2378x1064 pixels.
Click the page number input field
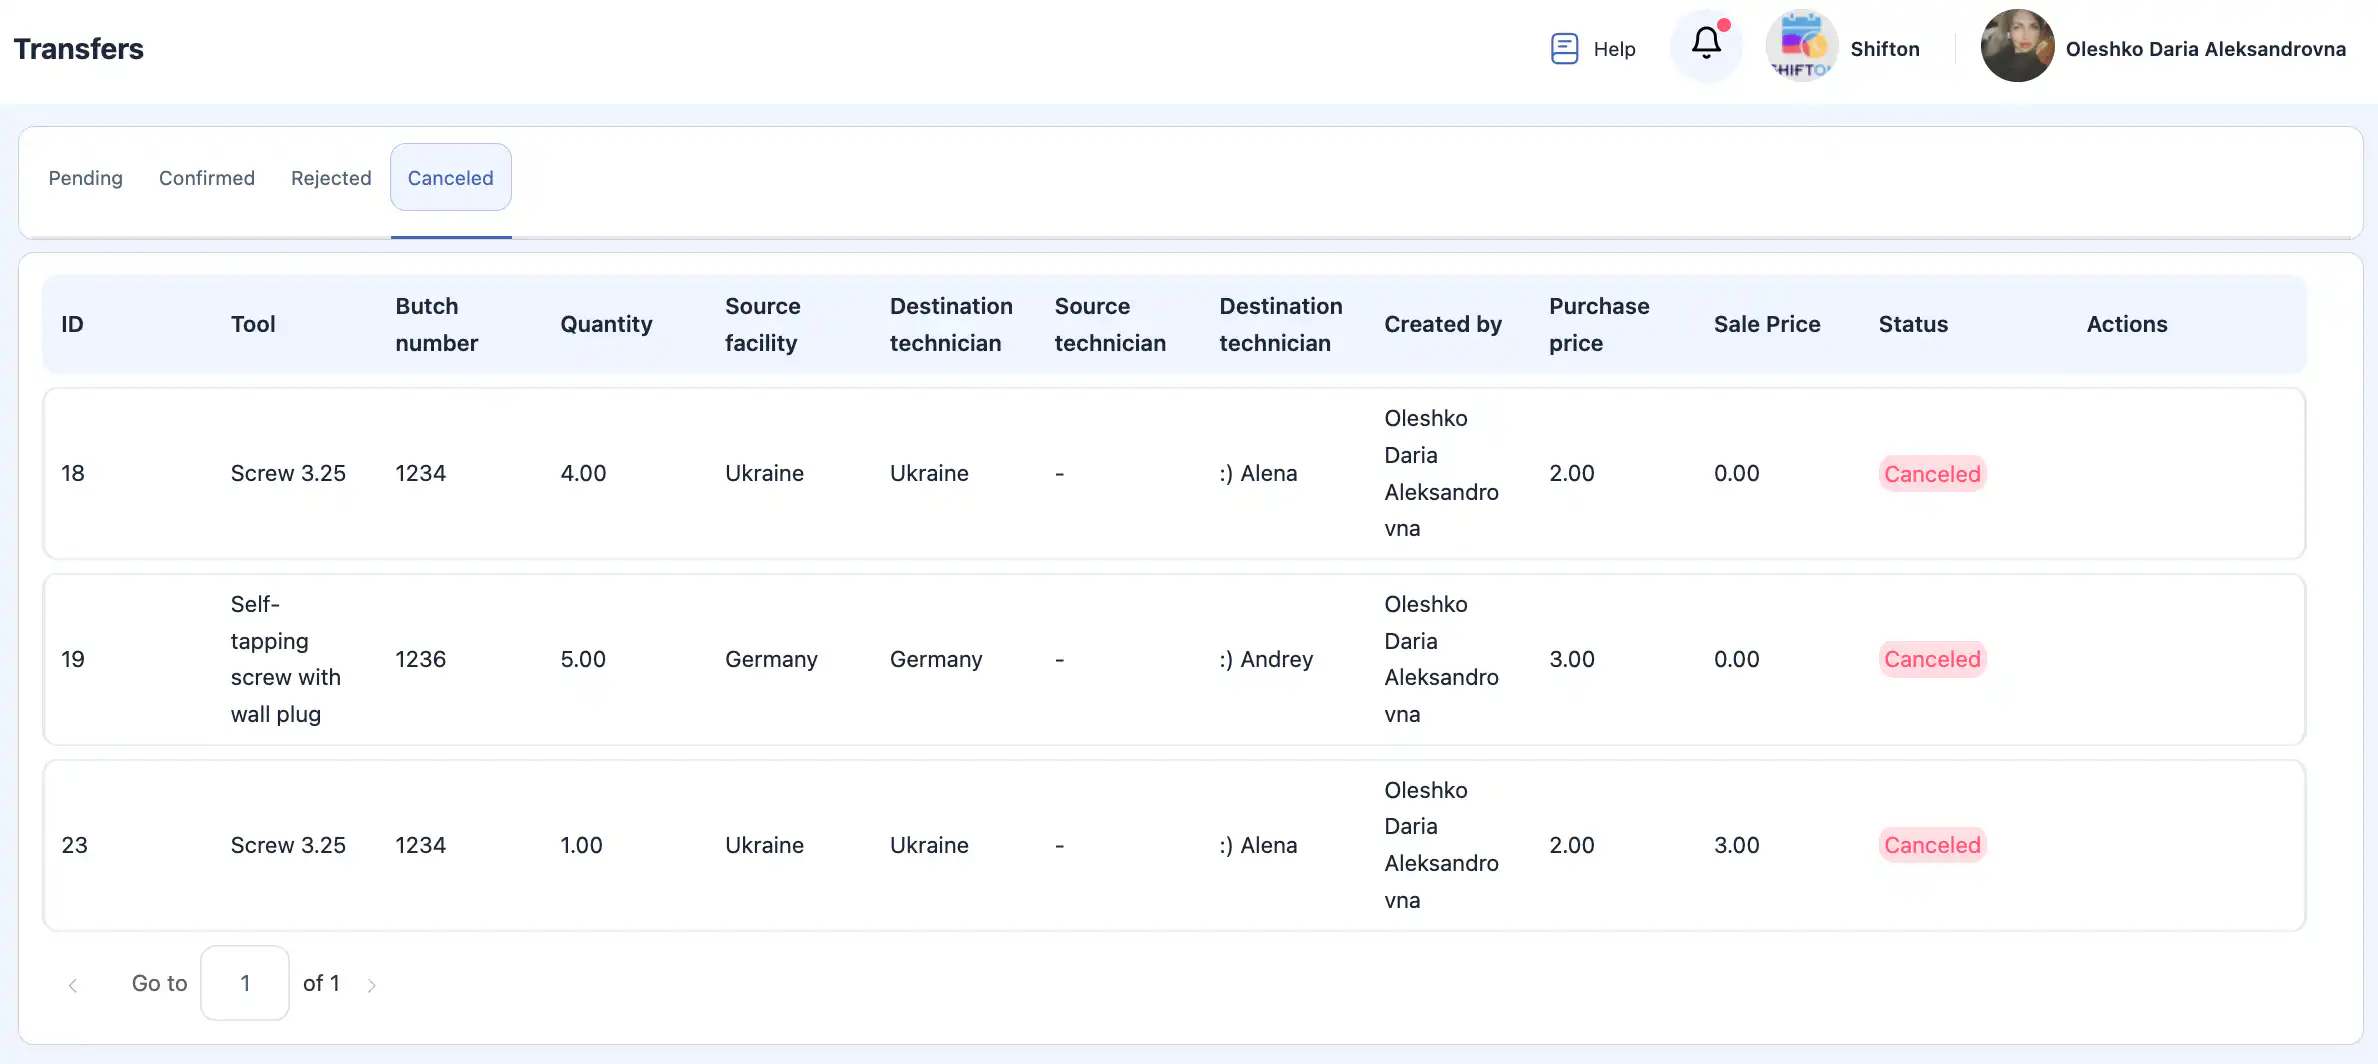pos(245,983)
